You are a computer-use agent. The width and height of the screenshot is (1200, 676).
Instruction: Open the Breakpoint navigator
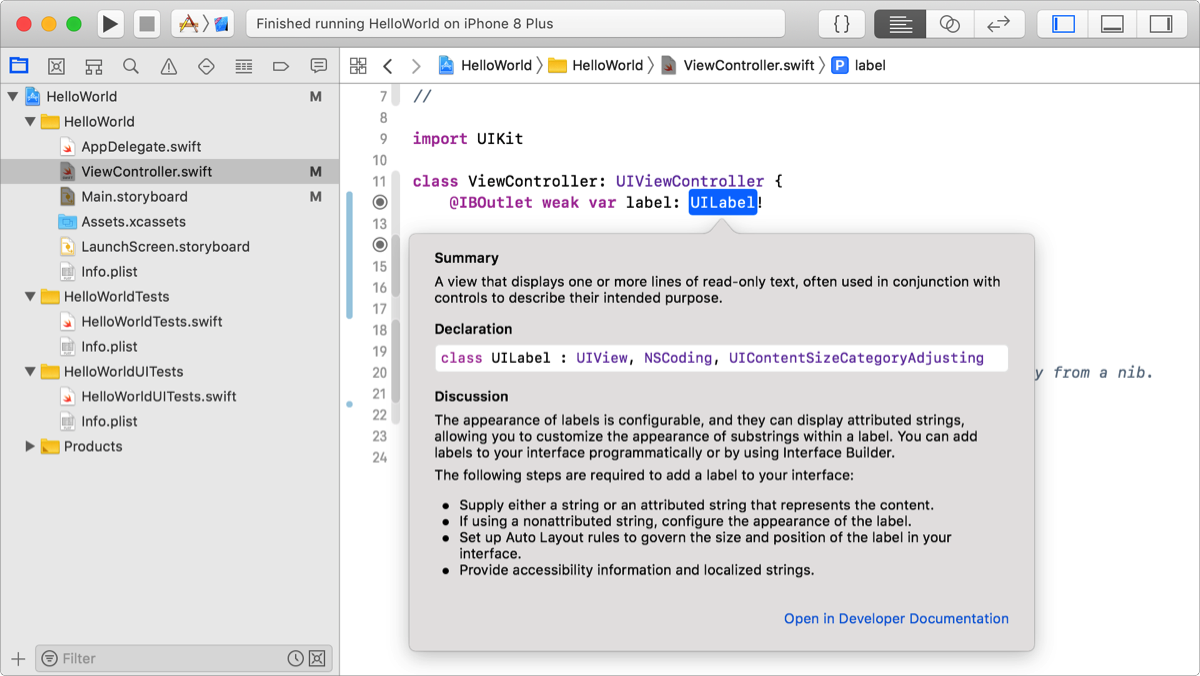tap(281, 66)
